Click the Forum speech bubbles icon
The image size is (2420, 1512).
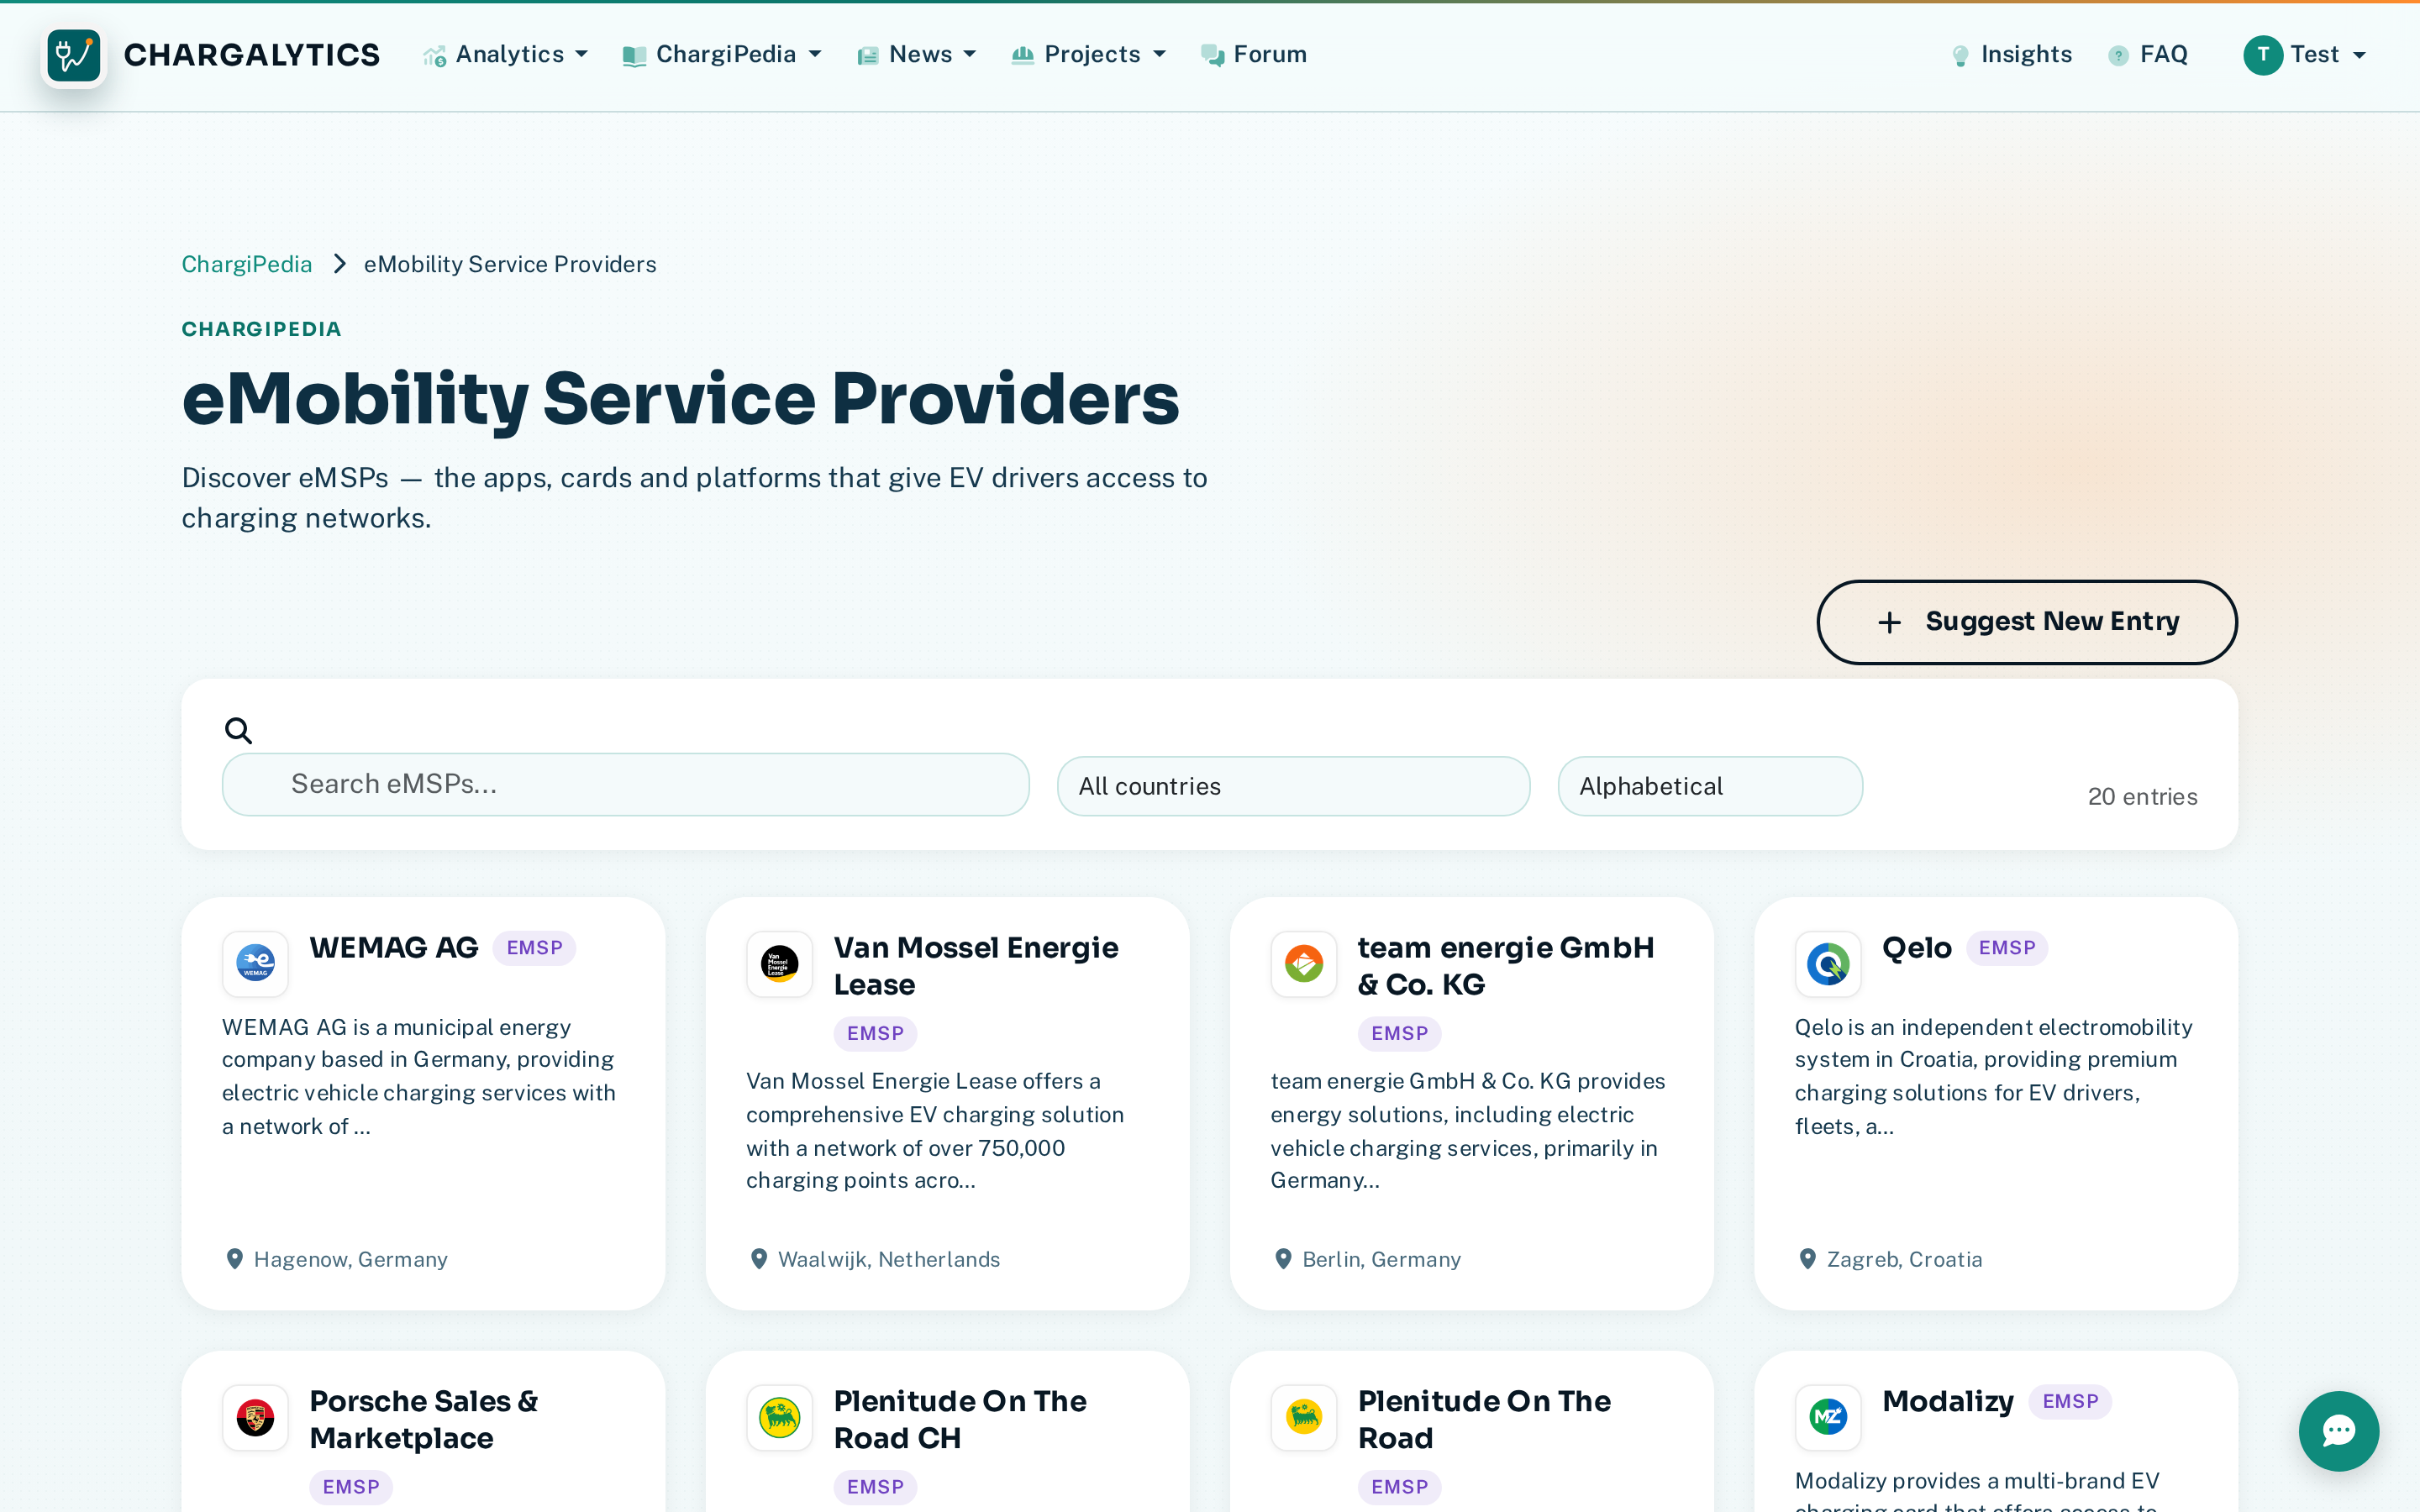point(1212,56)
